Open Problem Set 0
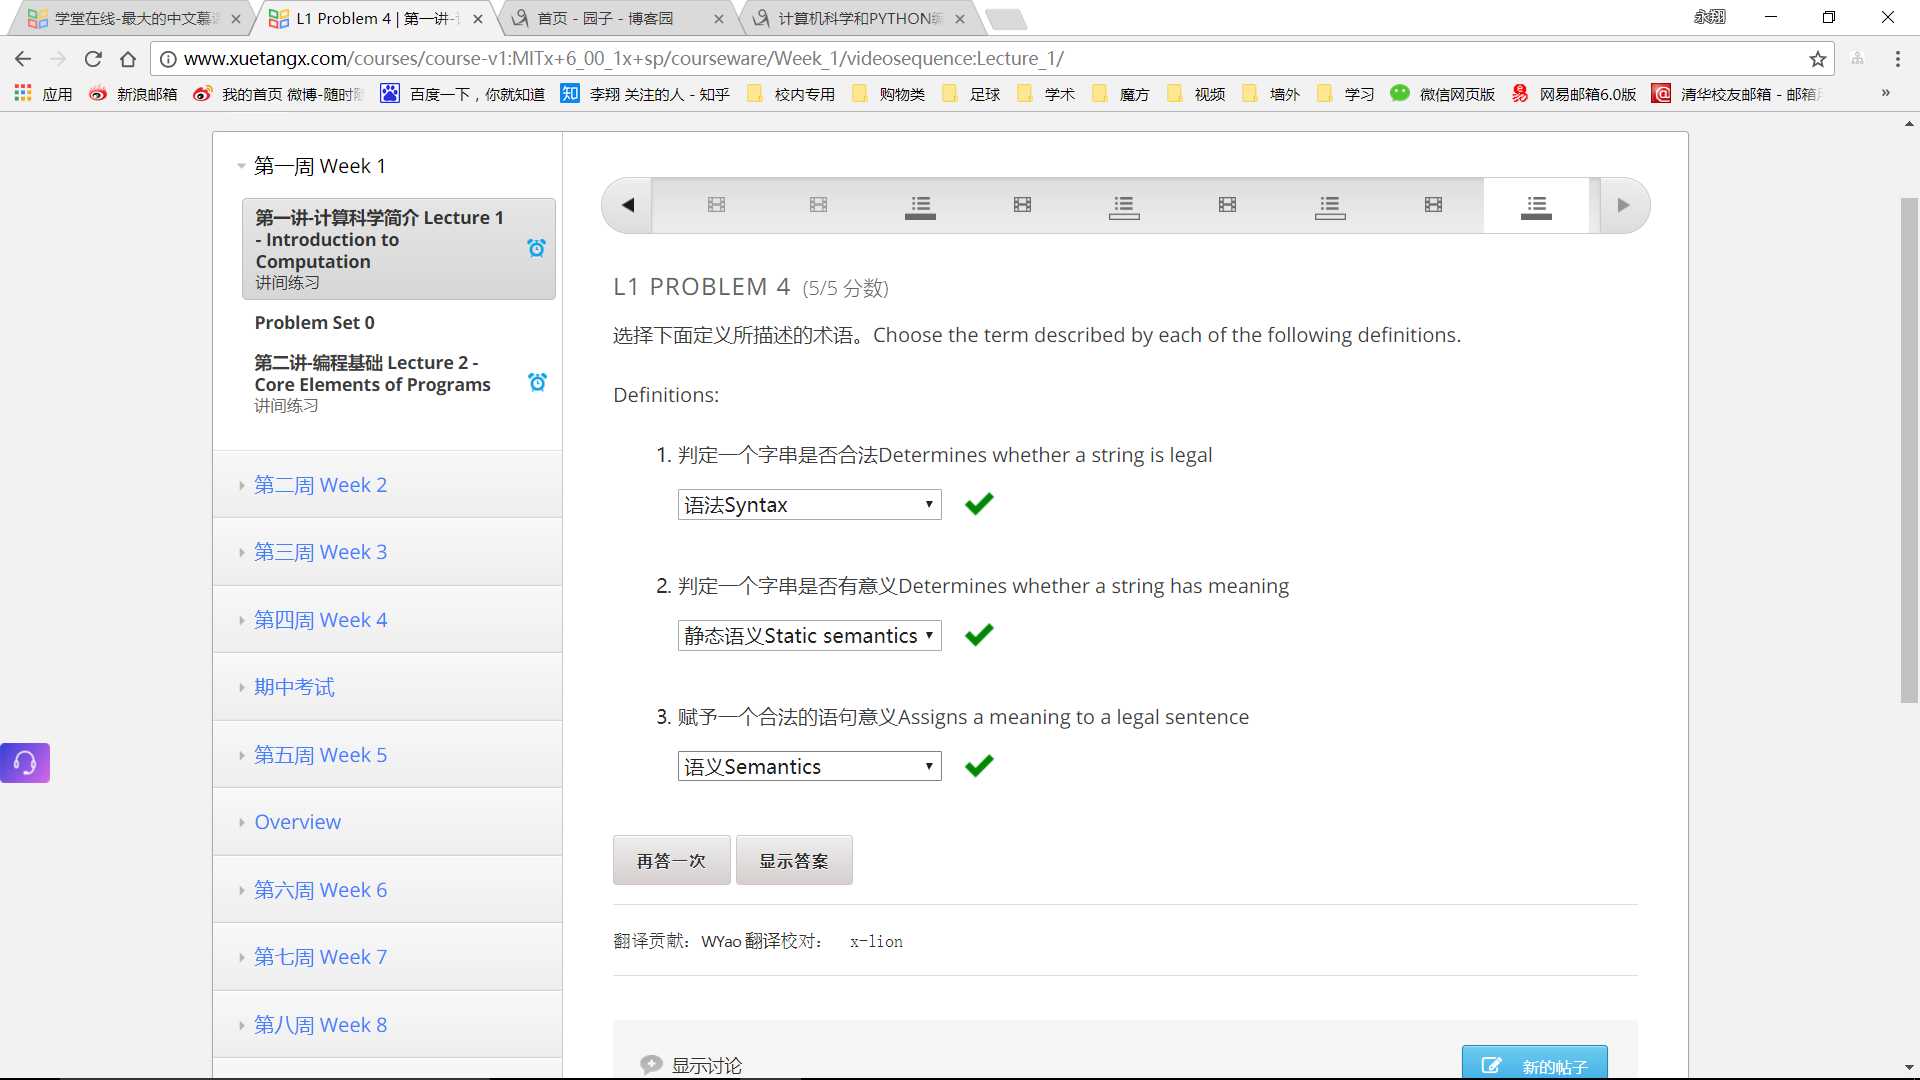The height and width of the screenshot is (1080, 1920). click(314, 322)
